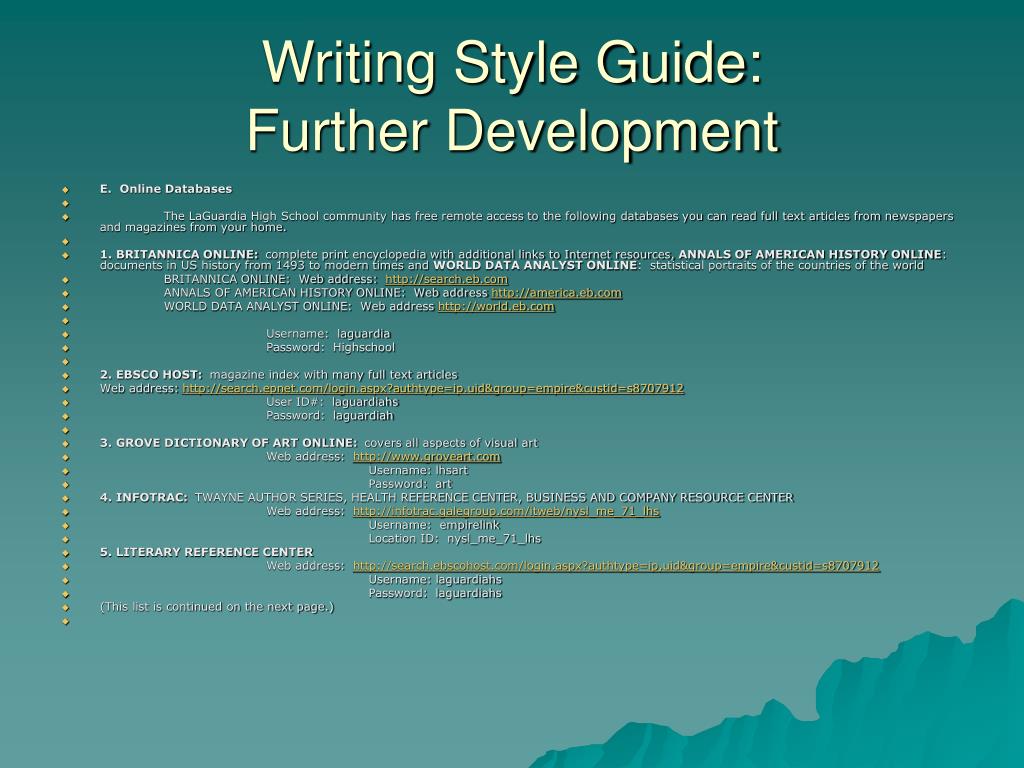Click the diamond bullet beside '2. EBSCO HOST:'
1024x768 pixels.
65,376
